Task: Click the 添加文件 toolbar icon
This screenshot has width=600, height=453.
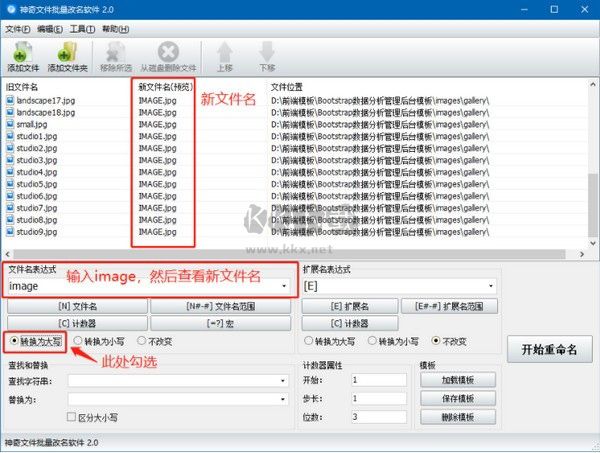Action: [23, 52]
